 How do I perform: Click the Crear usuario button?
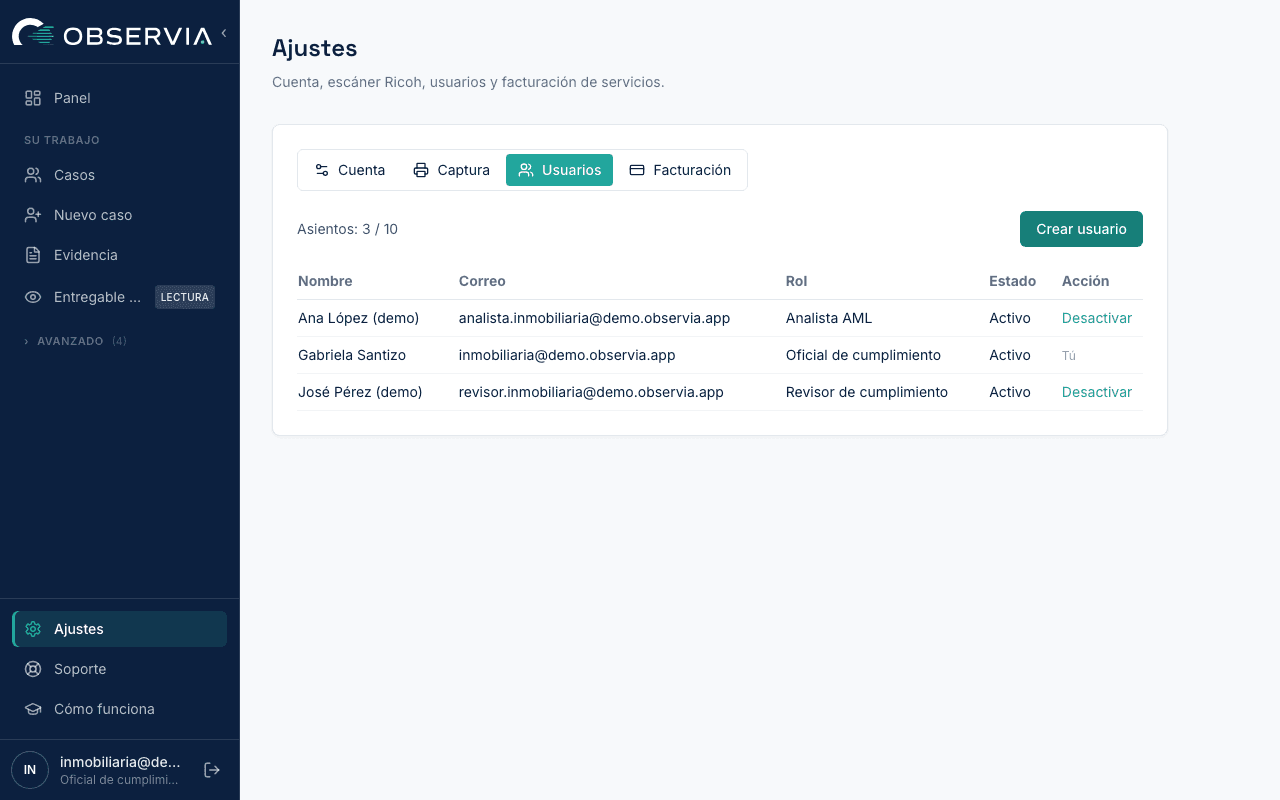(x=1081, y=229)
